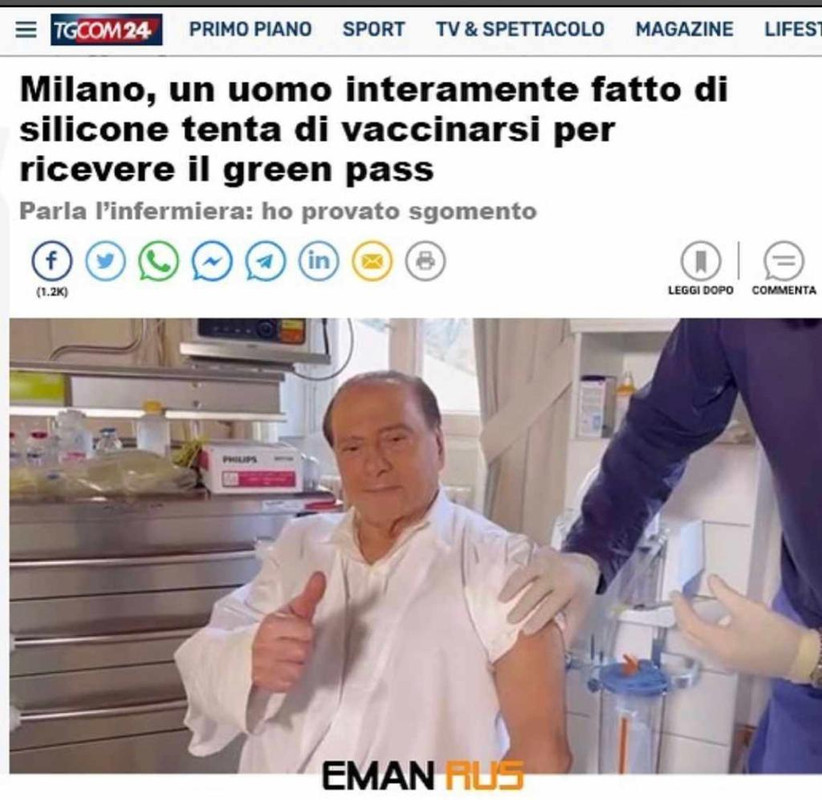
Task: Share article on Facebook
Action: [51, 261]
